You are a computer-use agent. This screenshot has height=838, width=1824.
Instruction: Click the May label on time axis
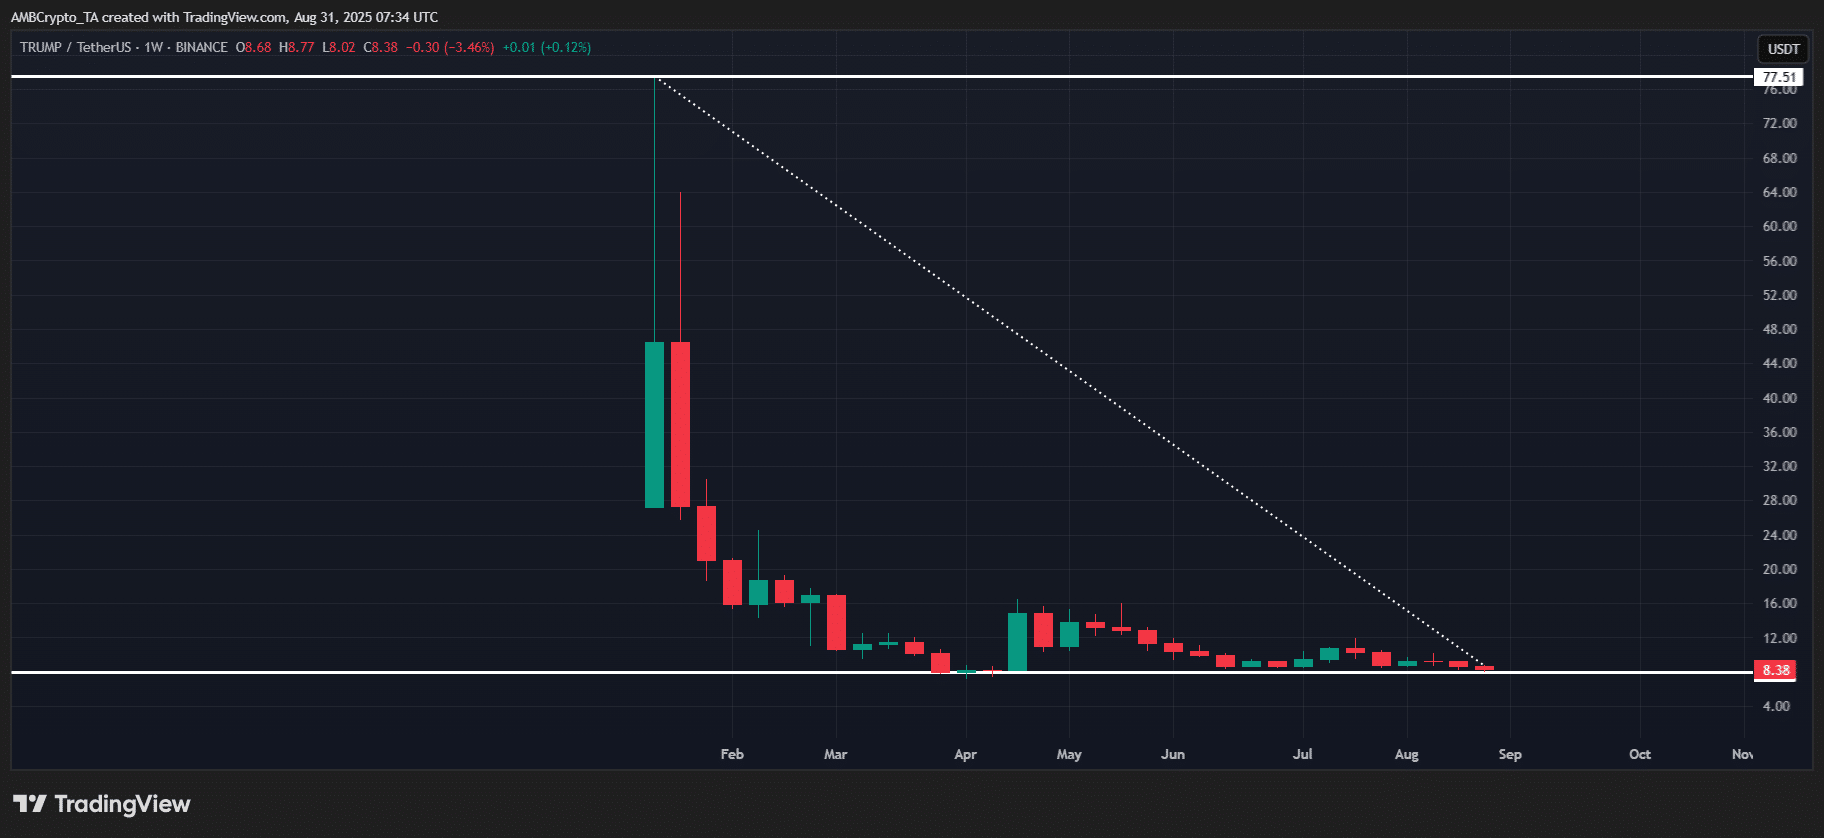click(x=1069, y=754)
